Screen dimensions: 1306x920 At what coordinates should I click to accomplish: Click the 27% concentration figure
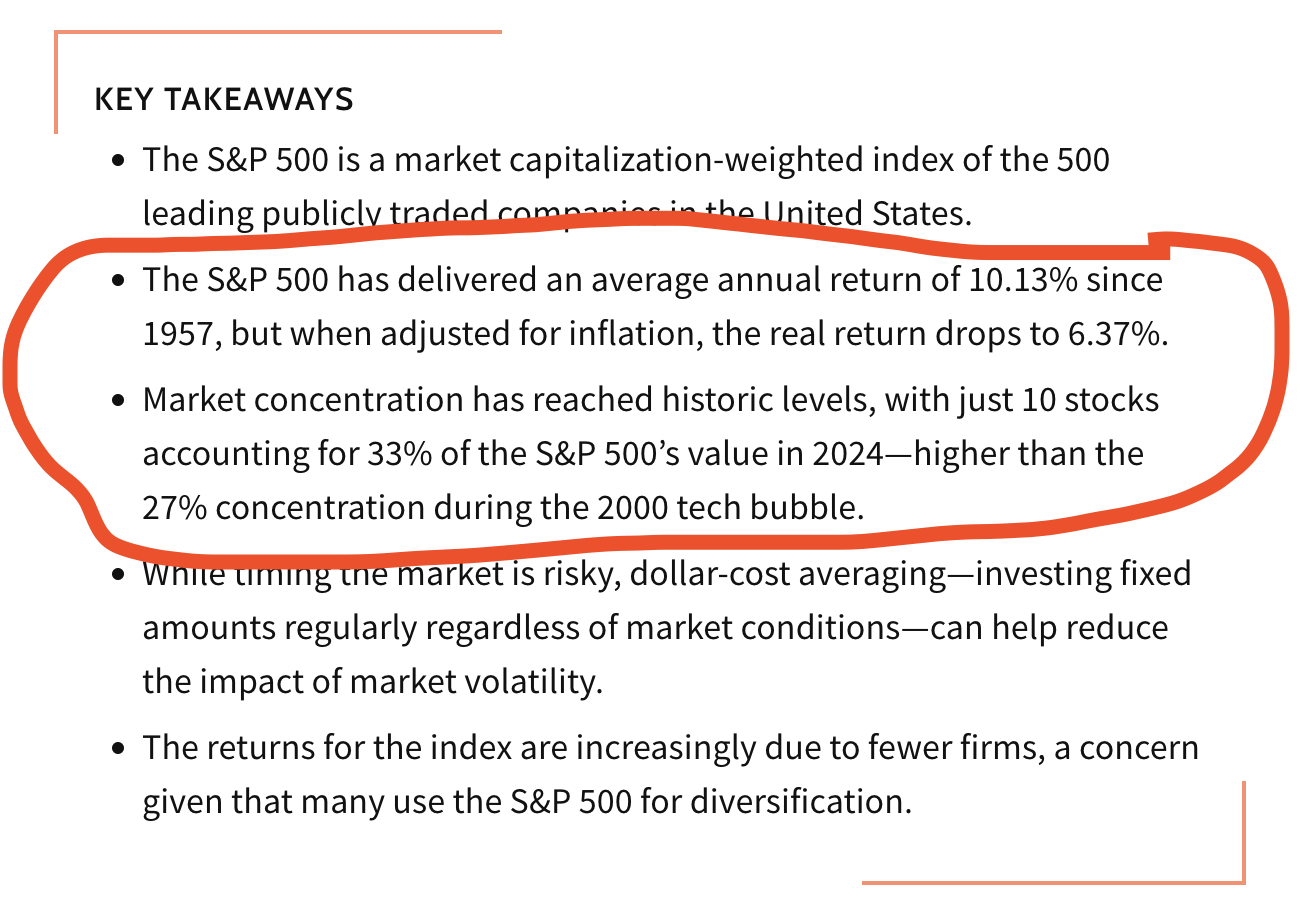[x=175, y=508]
